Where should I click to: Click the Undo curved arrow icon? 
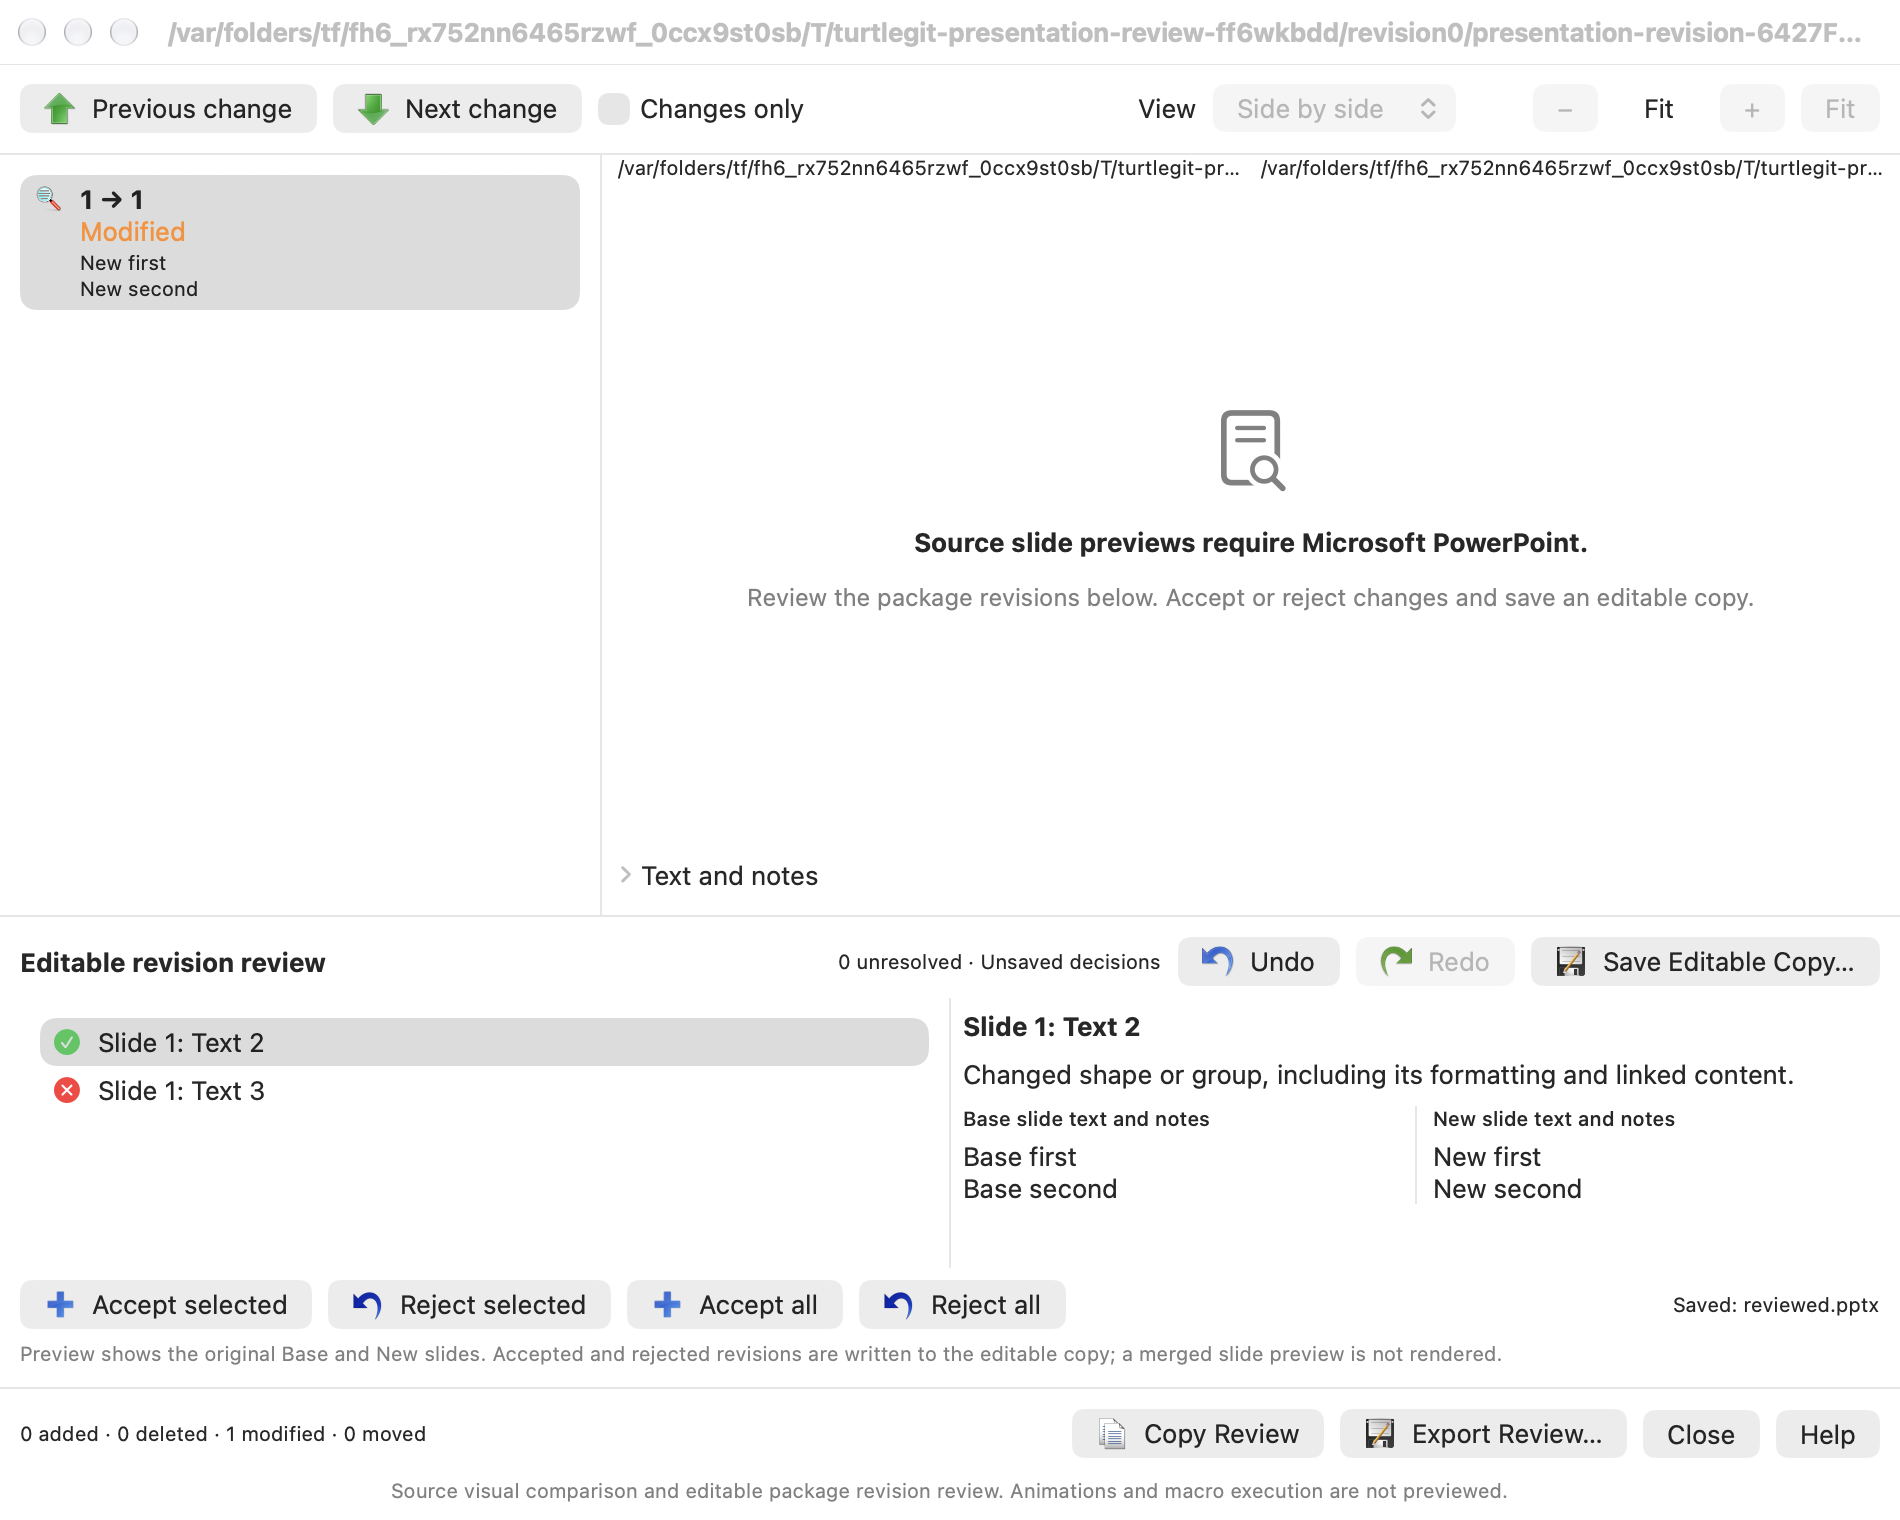point(1217,961)
